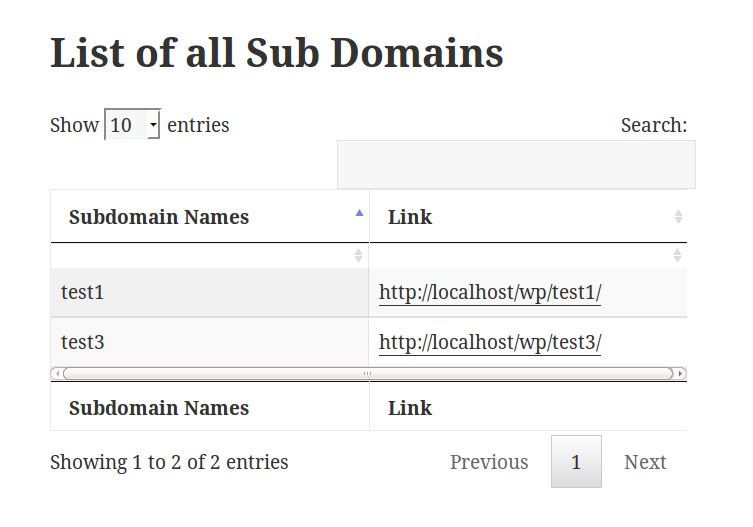Click the Link column header text
The height and width of the screenshot is (527, 753).
410,217
